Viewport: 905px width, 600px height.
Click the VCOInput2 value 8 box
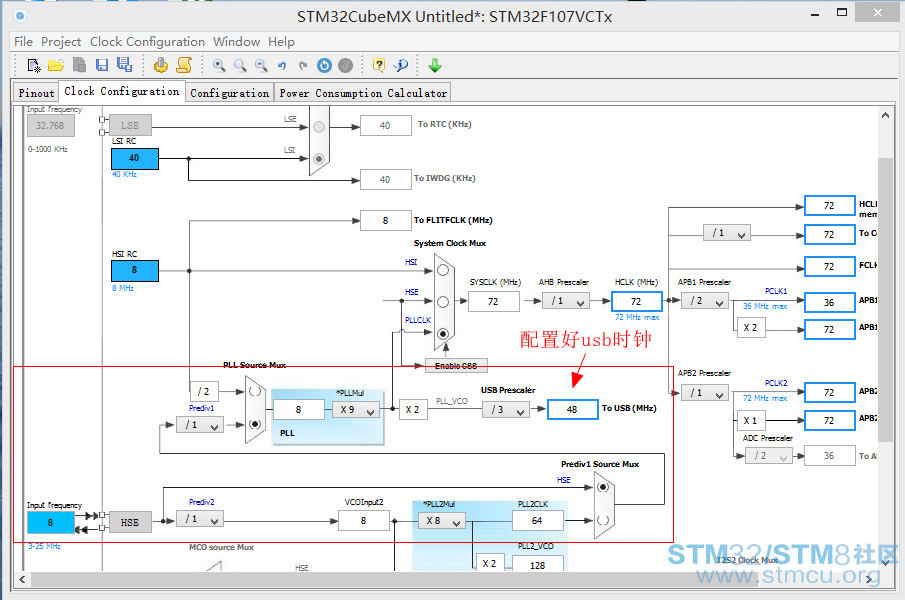363,520
